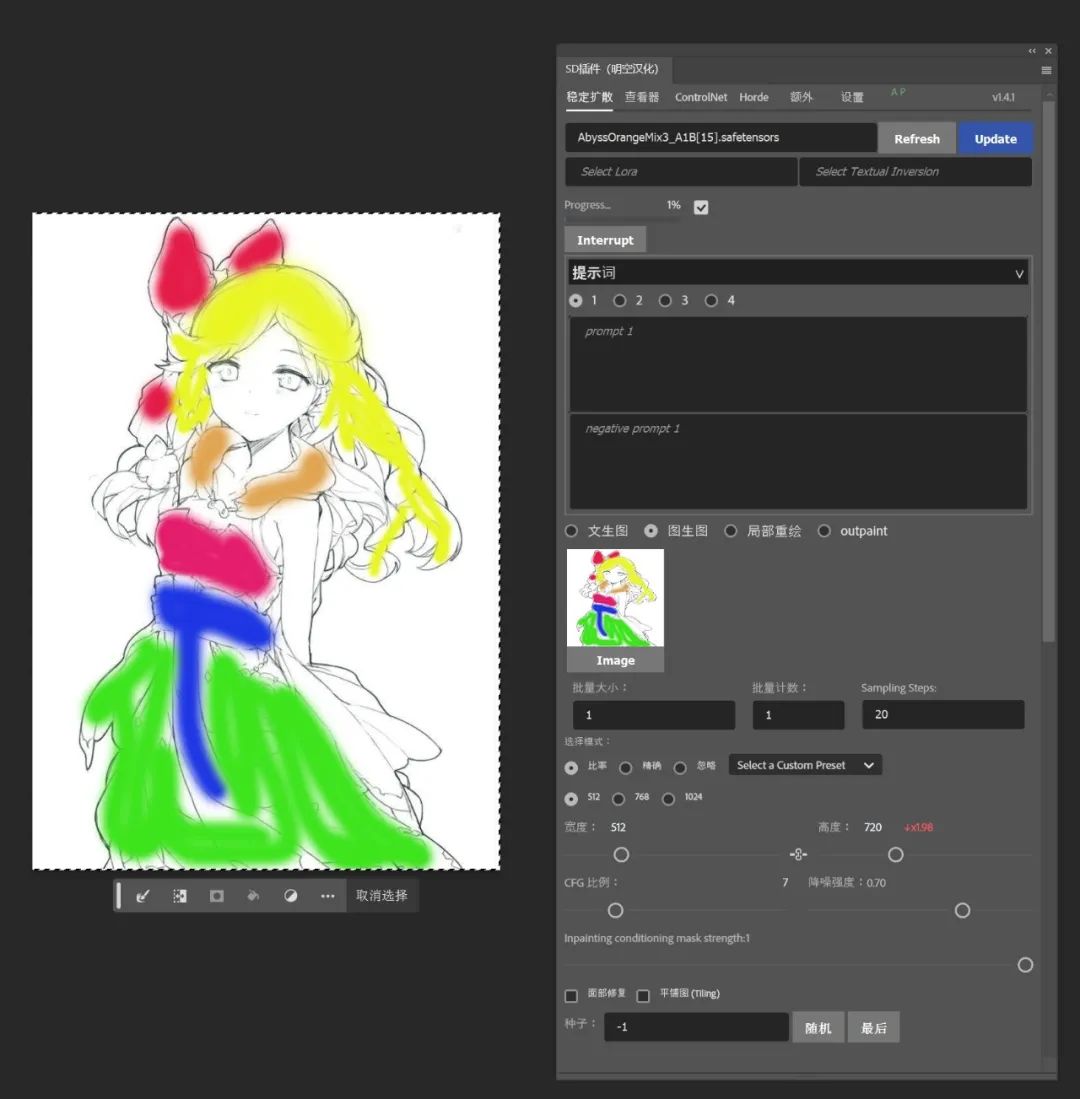
Task: Click the CFG 比例 slider handle
Action: (x=615, y=910)
